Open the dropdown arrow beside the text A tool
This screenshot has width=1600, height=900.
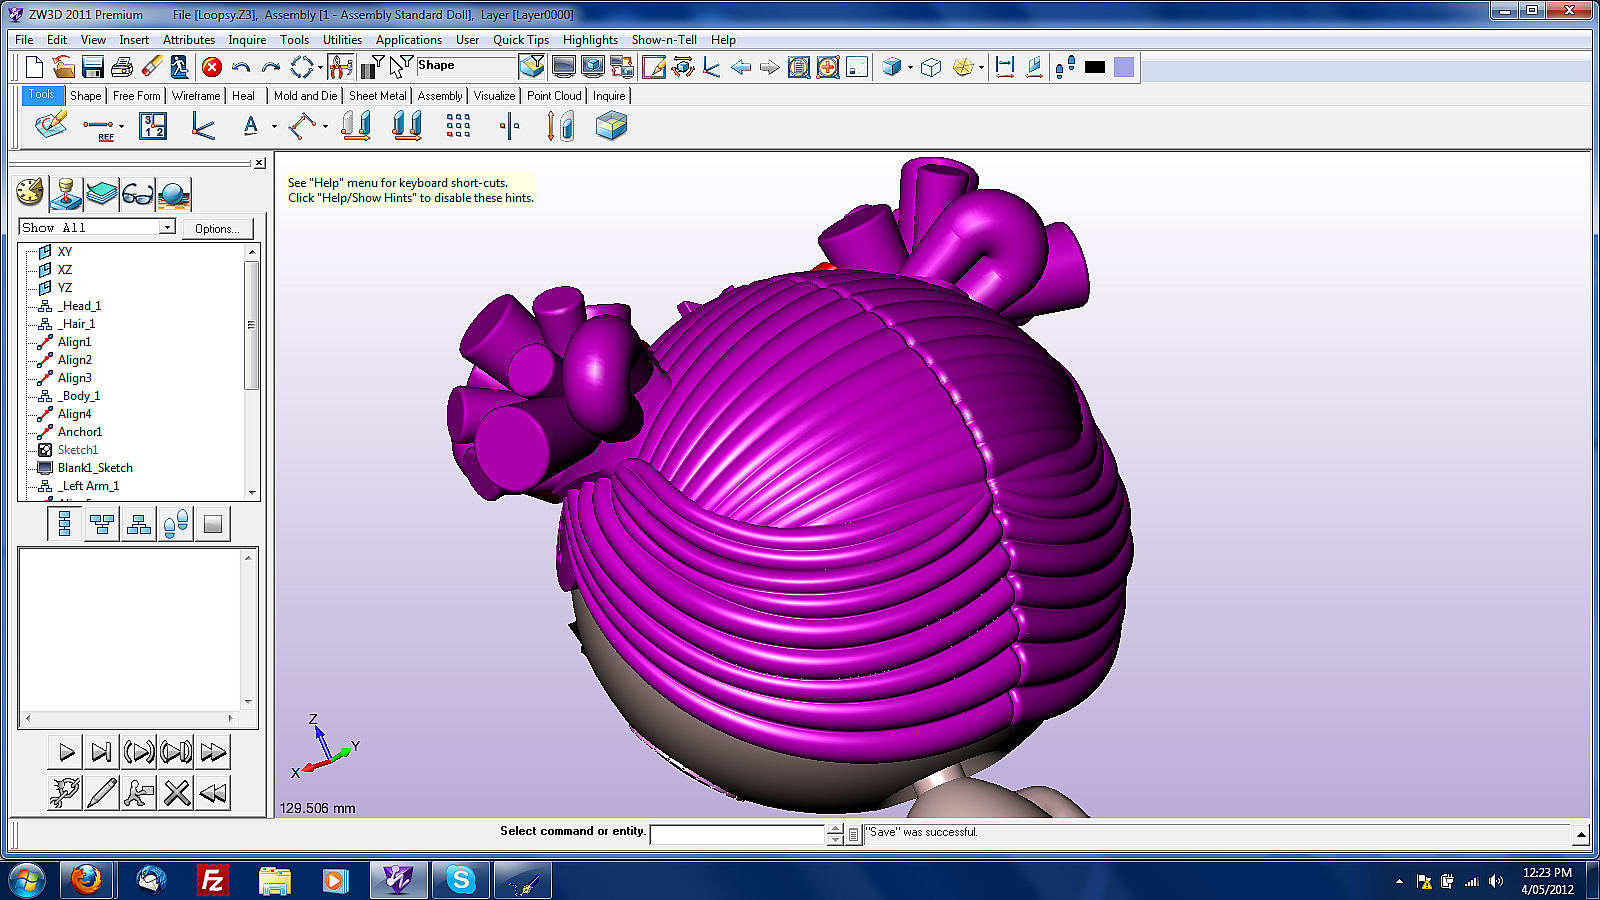coord(274,127)
